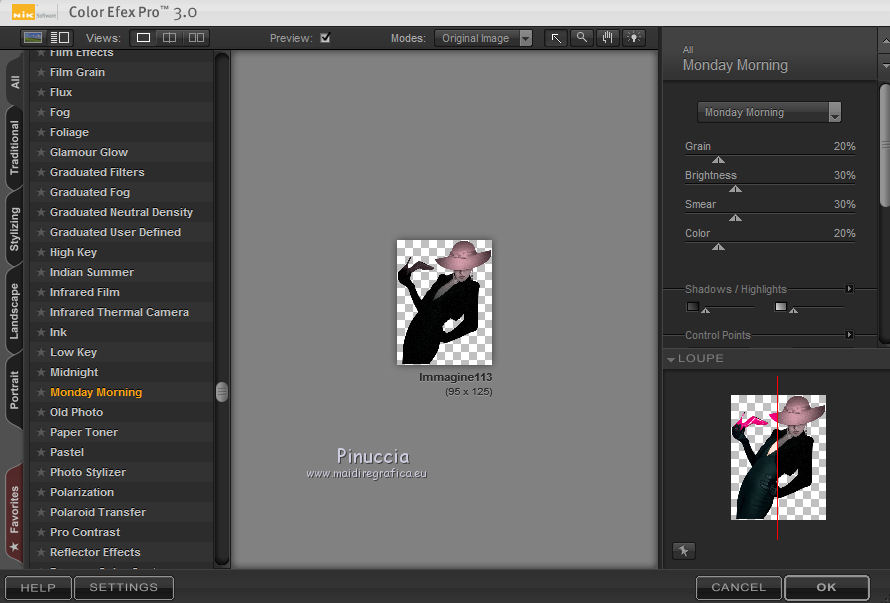Expand the Shadows / Highlights section

[x=850, y=289]
